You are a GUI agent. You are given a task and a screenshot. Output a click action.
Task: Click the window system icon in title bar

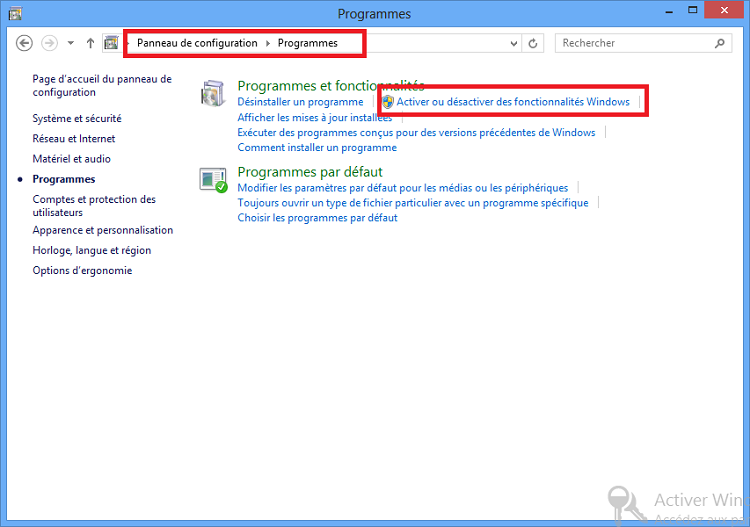tap(15, 13)
